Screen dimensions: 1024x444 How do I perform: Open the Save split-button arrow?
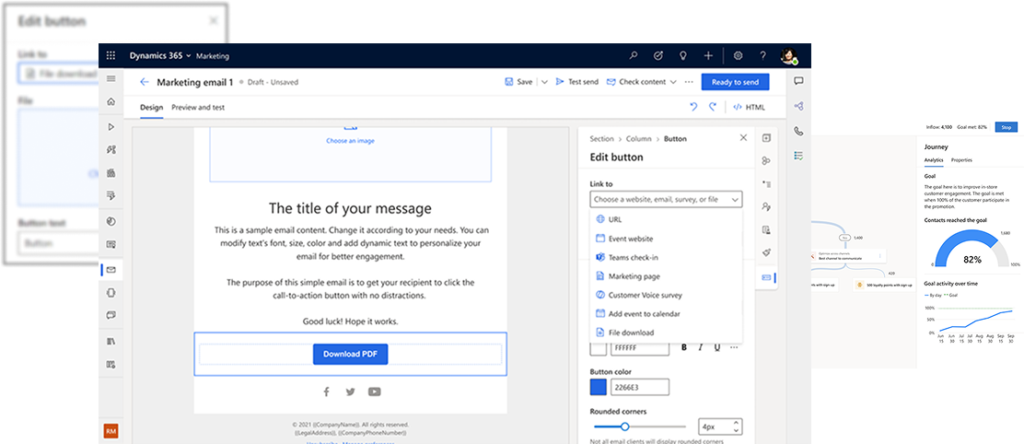[544, 82]
